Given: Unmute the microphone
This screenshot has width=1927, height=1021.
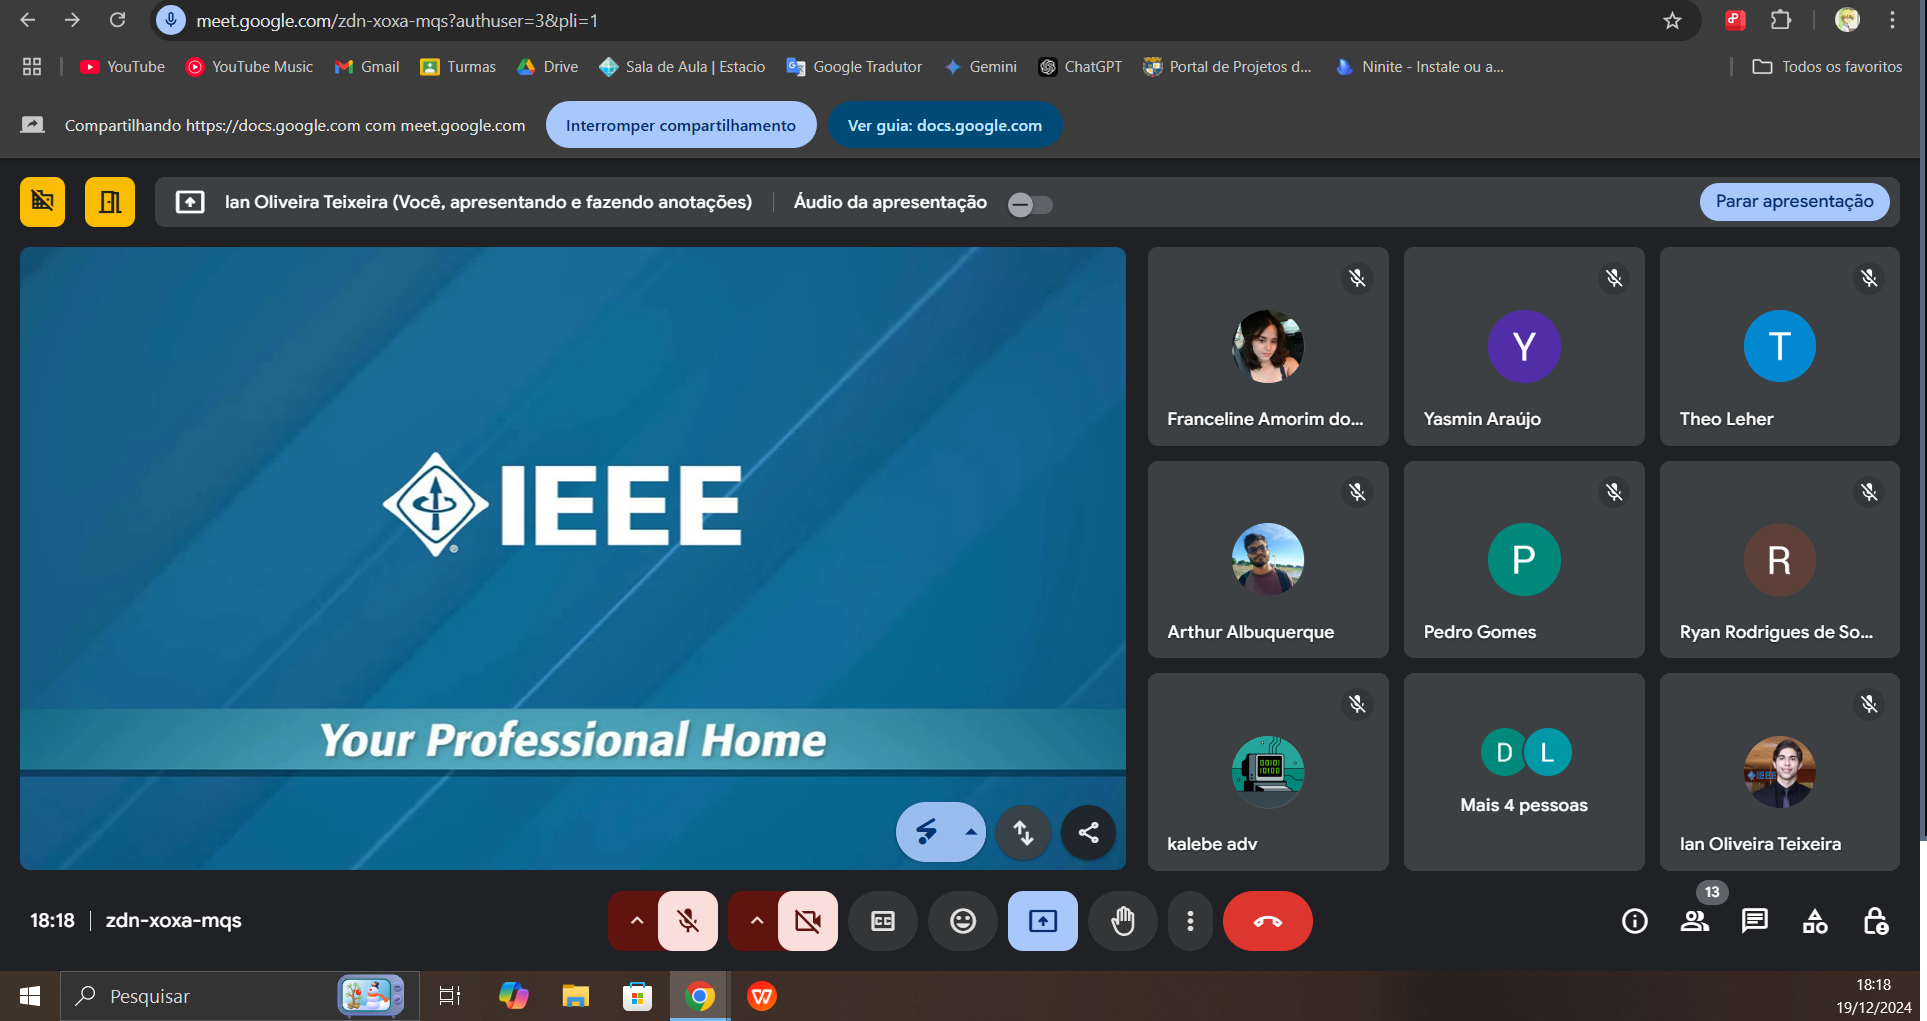Looking at the screenshot, I should point(688,921).
